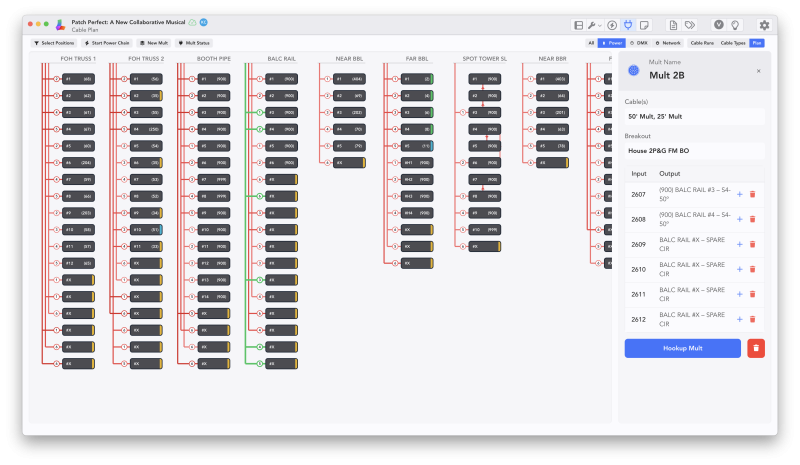Select the NEAR BBL position header
The width and height of the screenshot is (800, 465).
(x=349, y=59)
